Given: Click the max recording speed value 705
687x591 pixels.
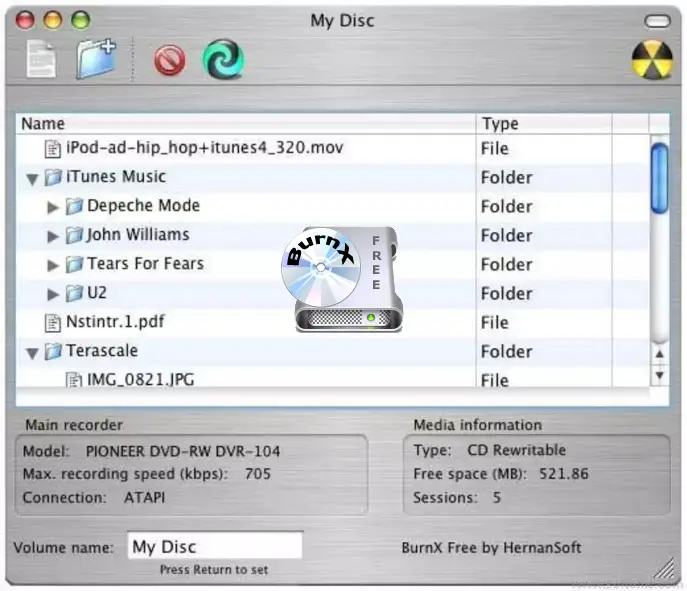Looking at the screenshot, I should [258, 474].
